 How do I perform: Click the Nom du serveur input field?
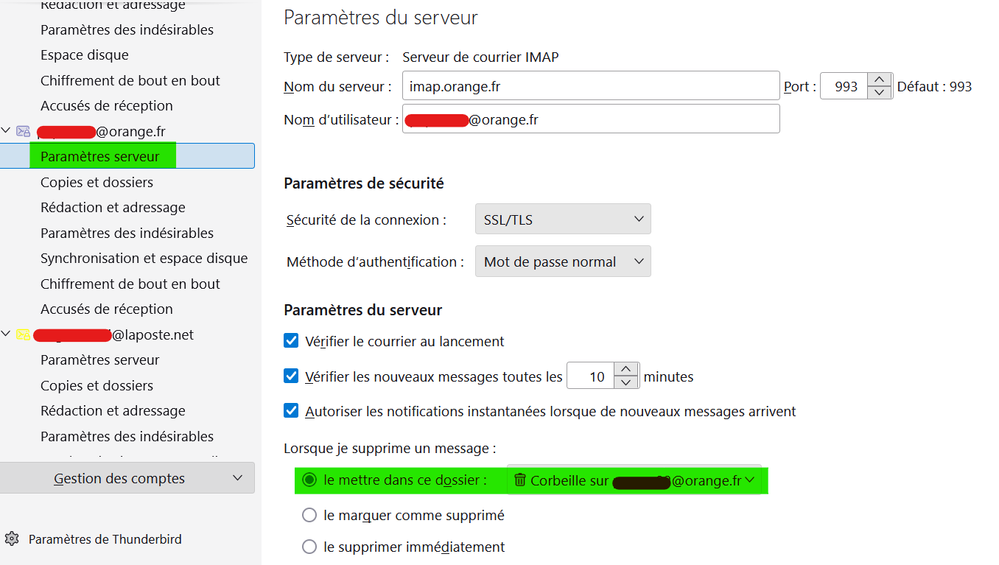tap(590, 87)
